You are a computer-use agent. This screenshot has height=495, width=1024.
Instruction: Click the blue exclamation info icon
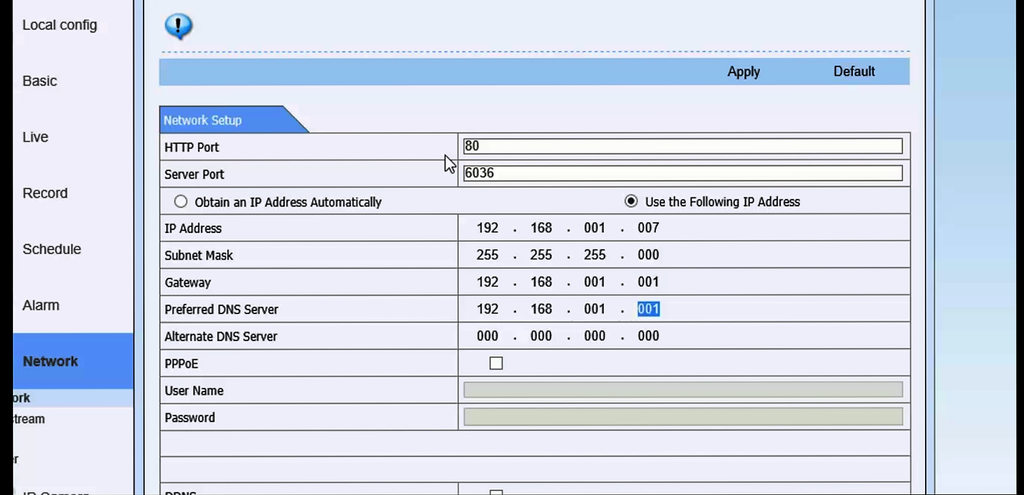click(x=178, y=26)
